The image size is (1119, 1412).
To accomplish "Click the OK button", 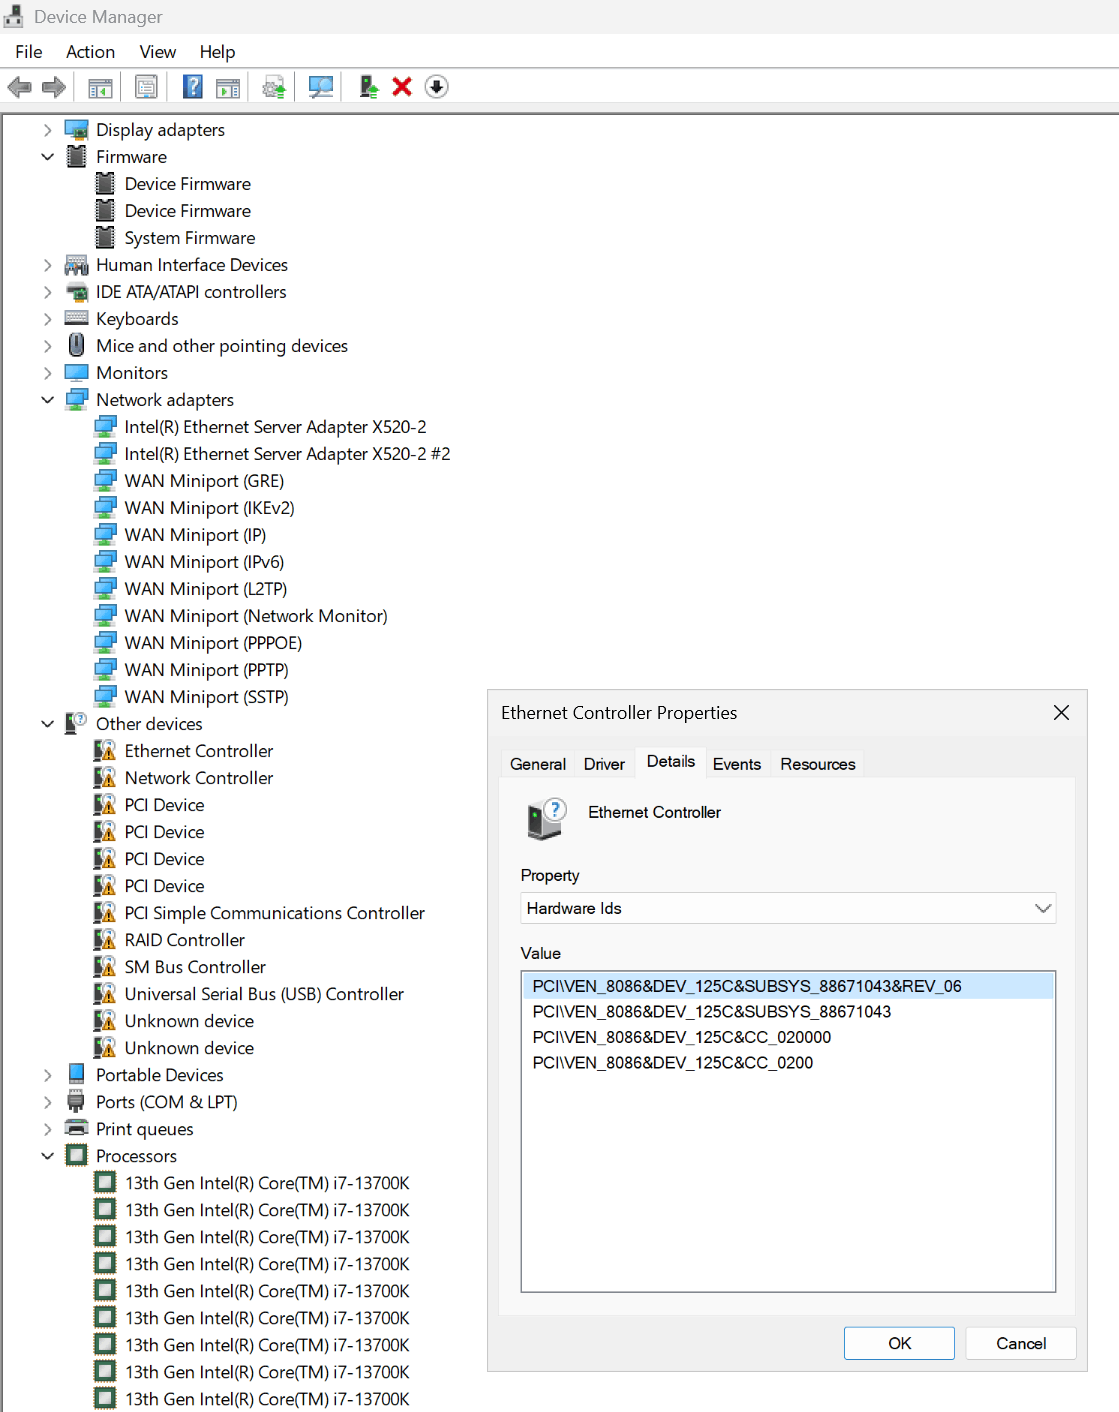I will click(899, 1343).
